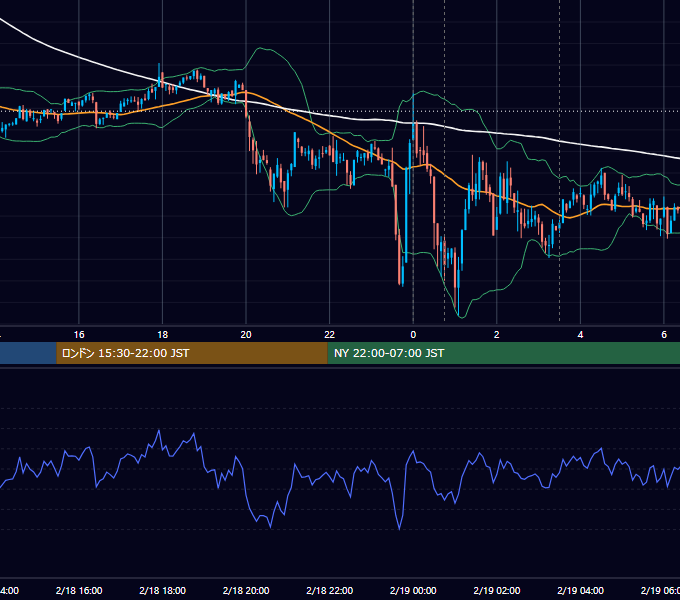Click time axis label 16
The width and height of the screenshot is (680, 600).
pos(79,335)
